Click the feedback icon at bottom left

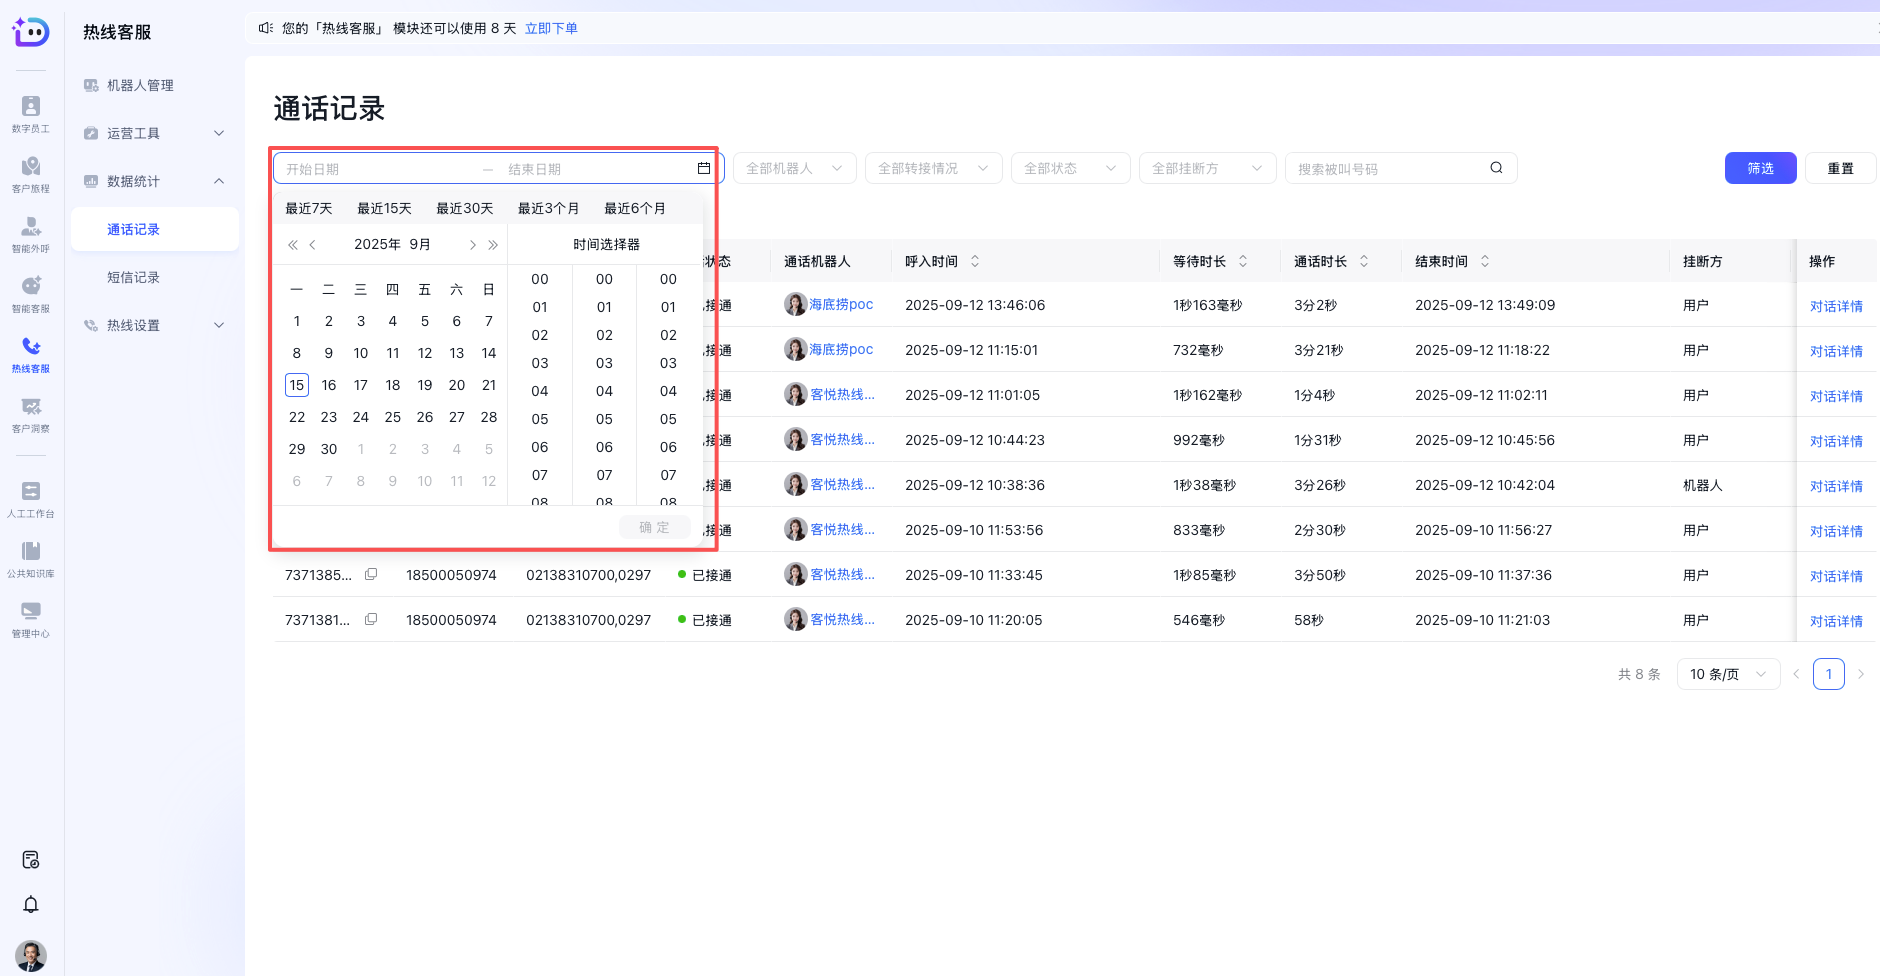(x=30, y=859)
